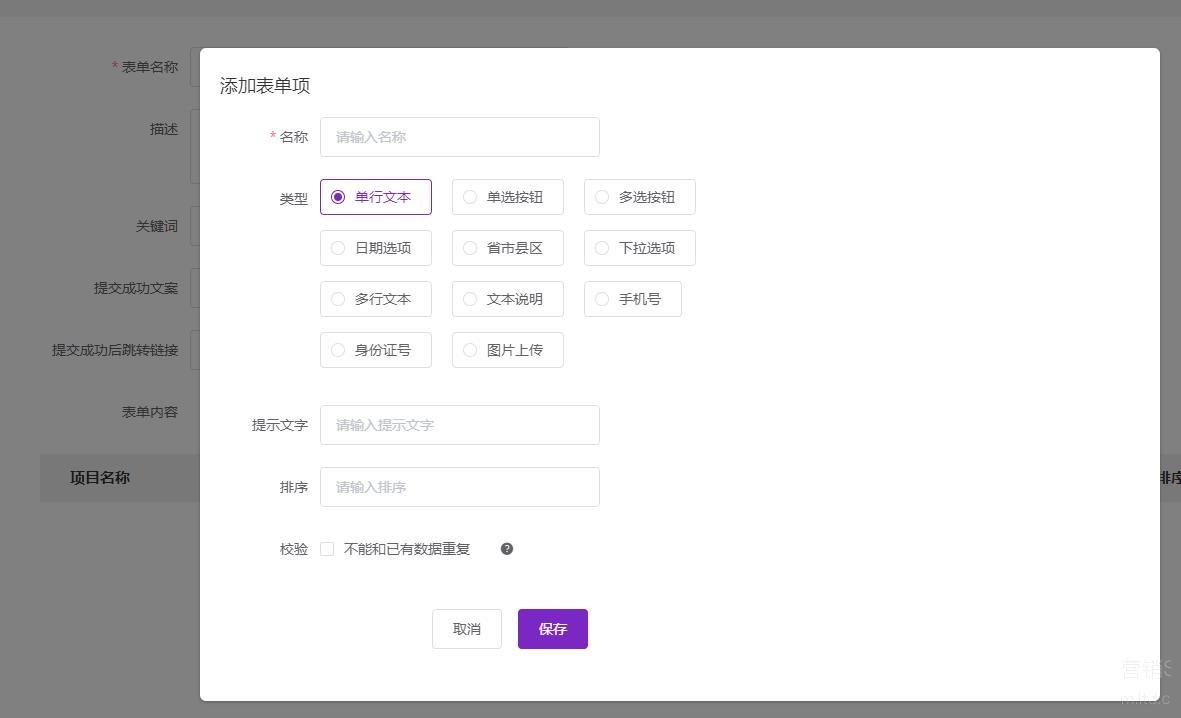Focus the 排序 input field
Screen dimensions: 1181x718
point(459,487)
